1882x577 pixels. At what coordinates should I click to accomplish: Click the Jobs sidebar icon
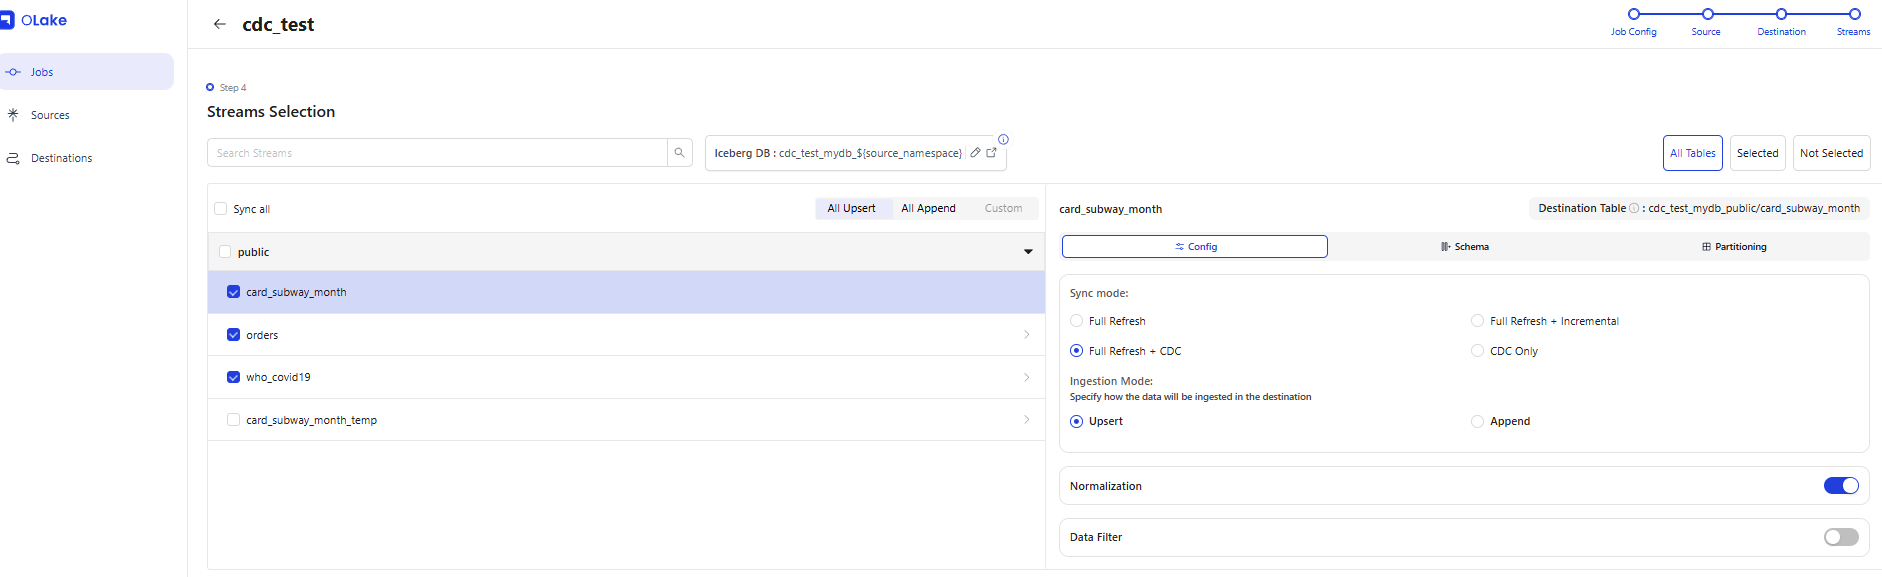click(13, 72)
